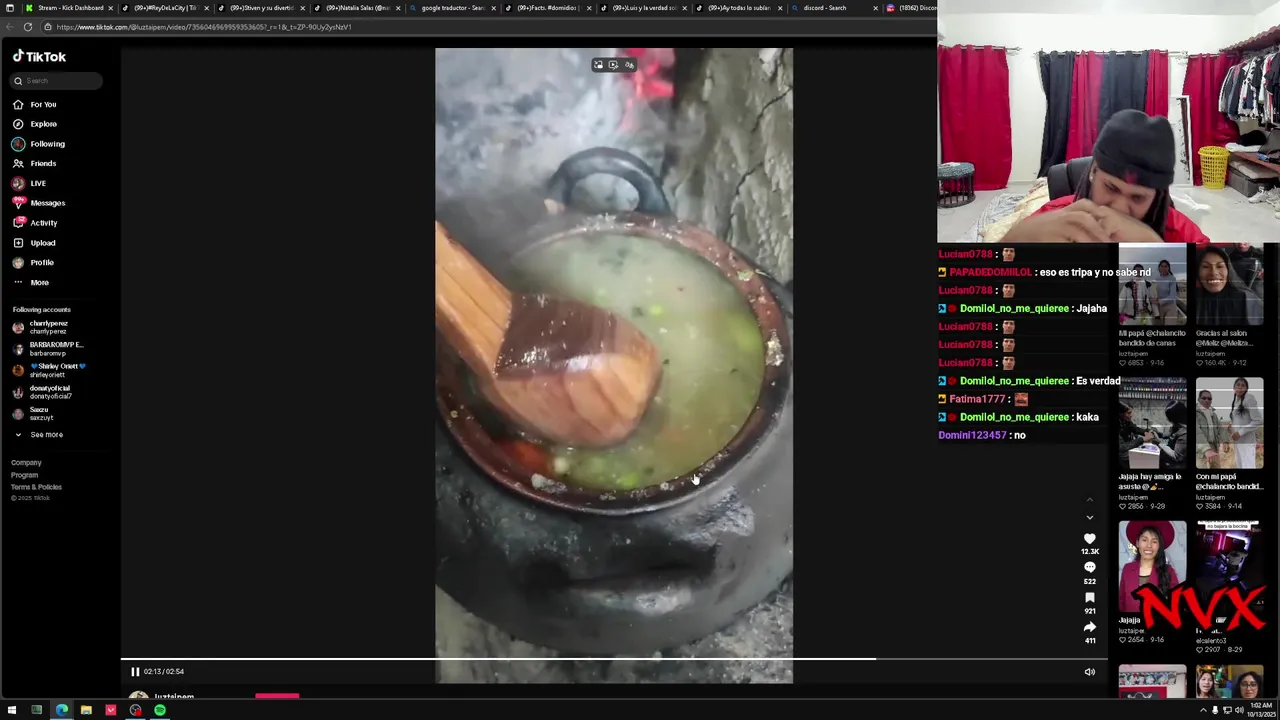Go to the previous video
The height and width of the screenshot is (720, 1280).
click(1090, 499)
